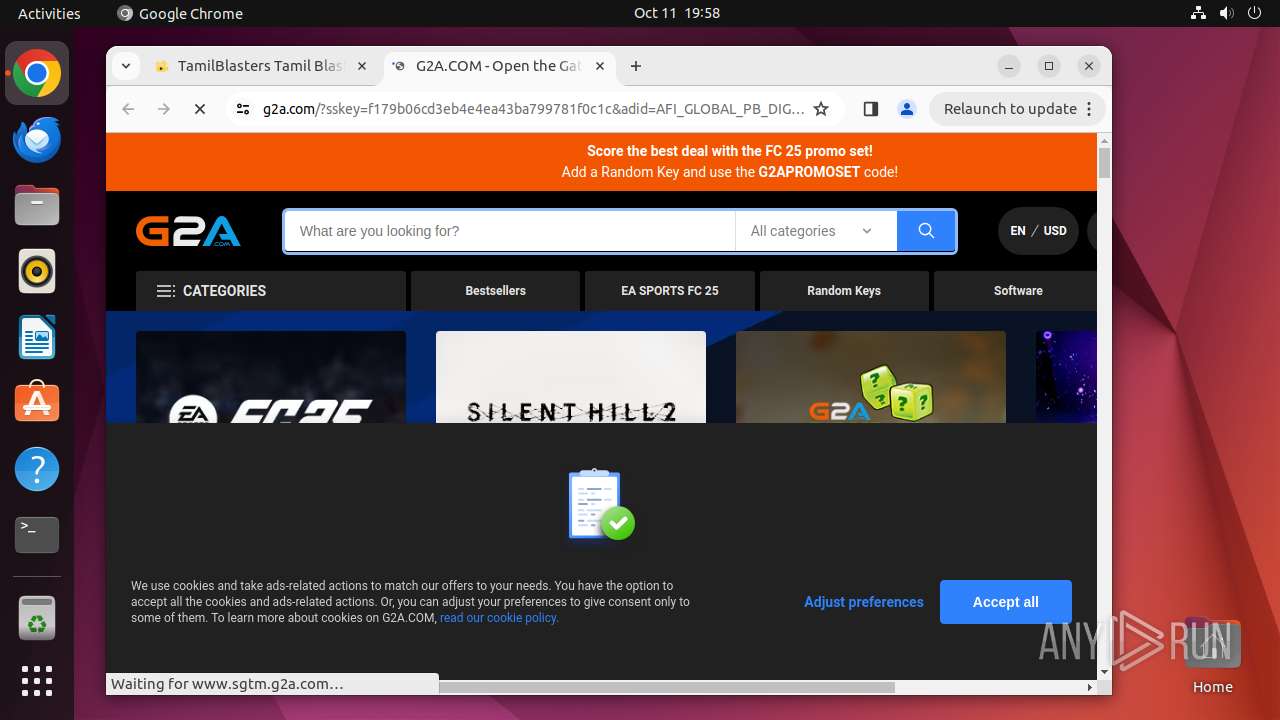This screenshot has height=720, width=1280.
Task: Open EN / USD language currency selector
Action: pos(1038,231)
